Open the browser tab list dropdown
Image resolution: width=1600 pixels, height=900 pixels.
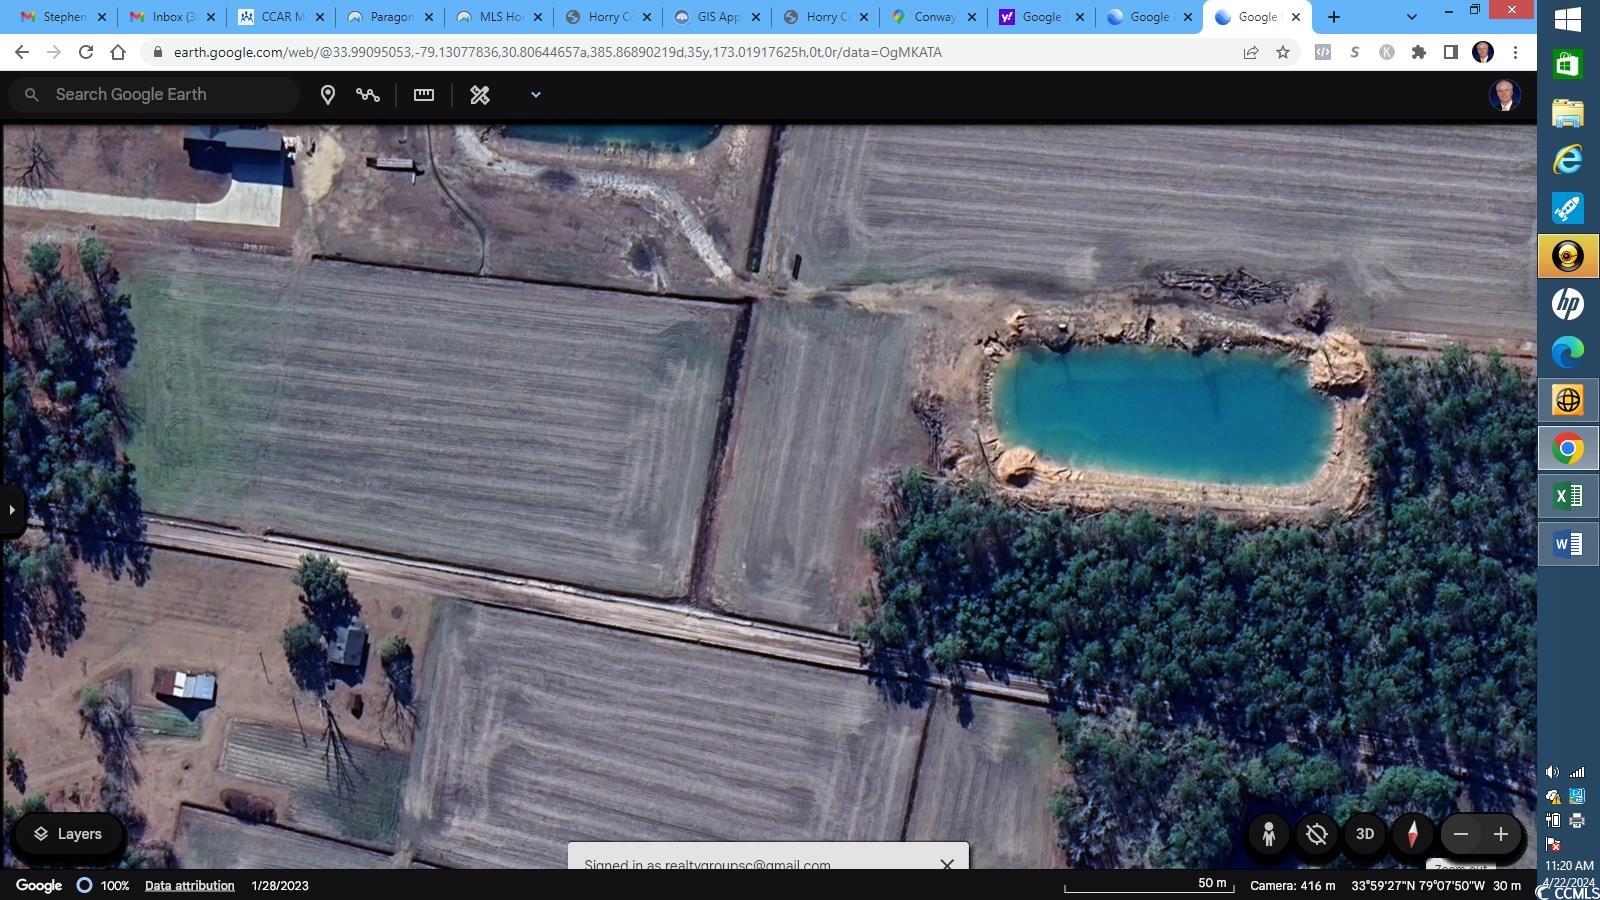(x=1411, y=17)
